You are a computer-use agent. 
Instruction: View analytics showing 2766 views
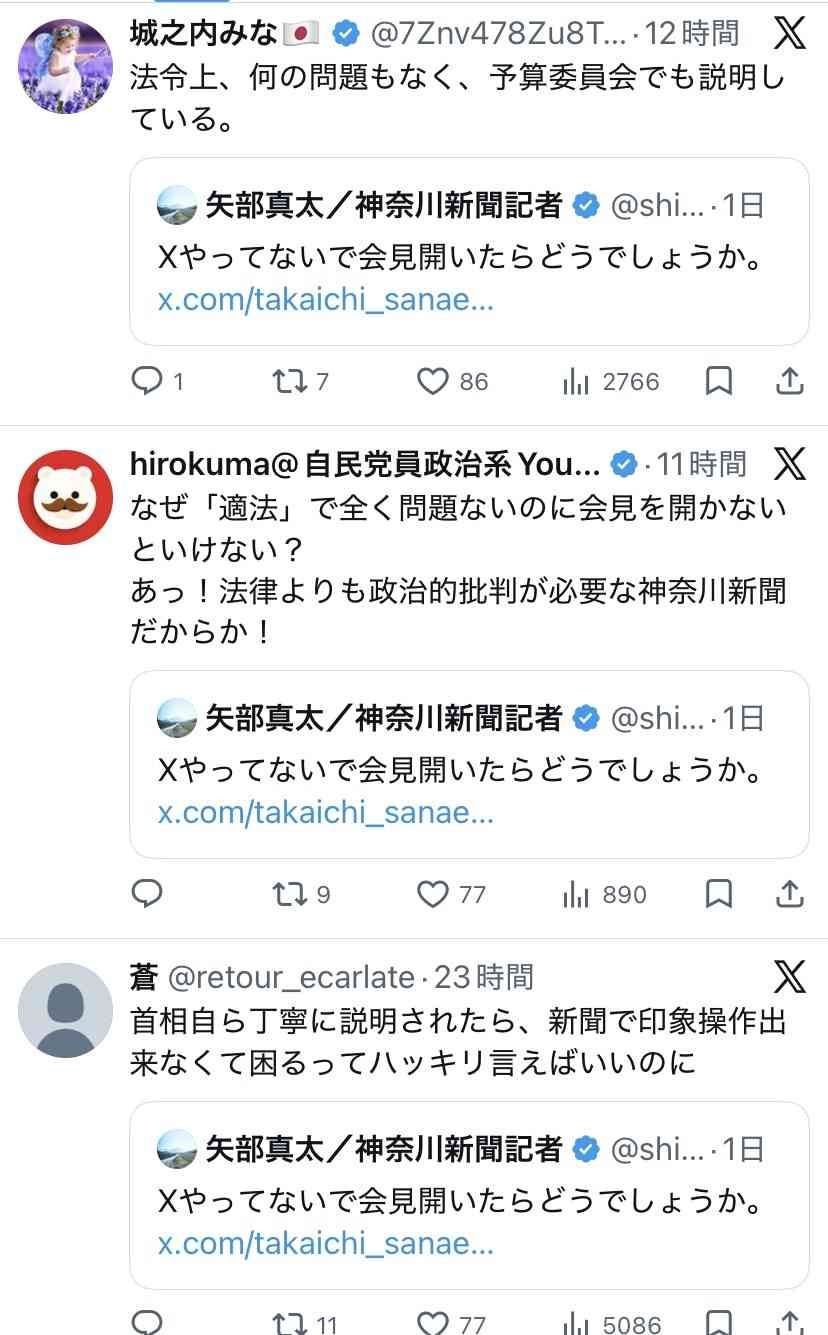pos(576,381)
